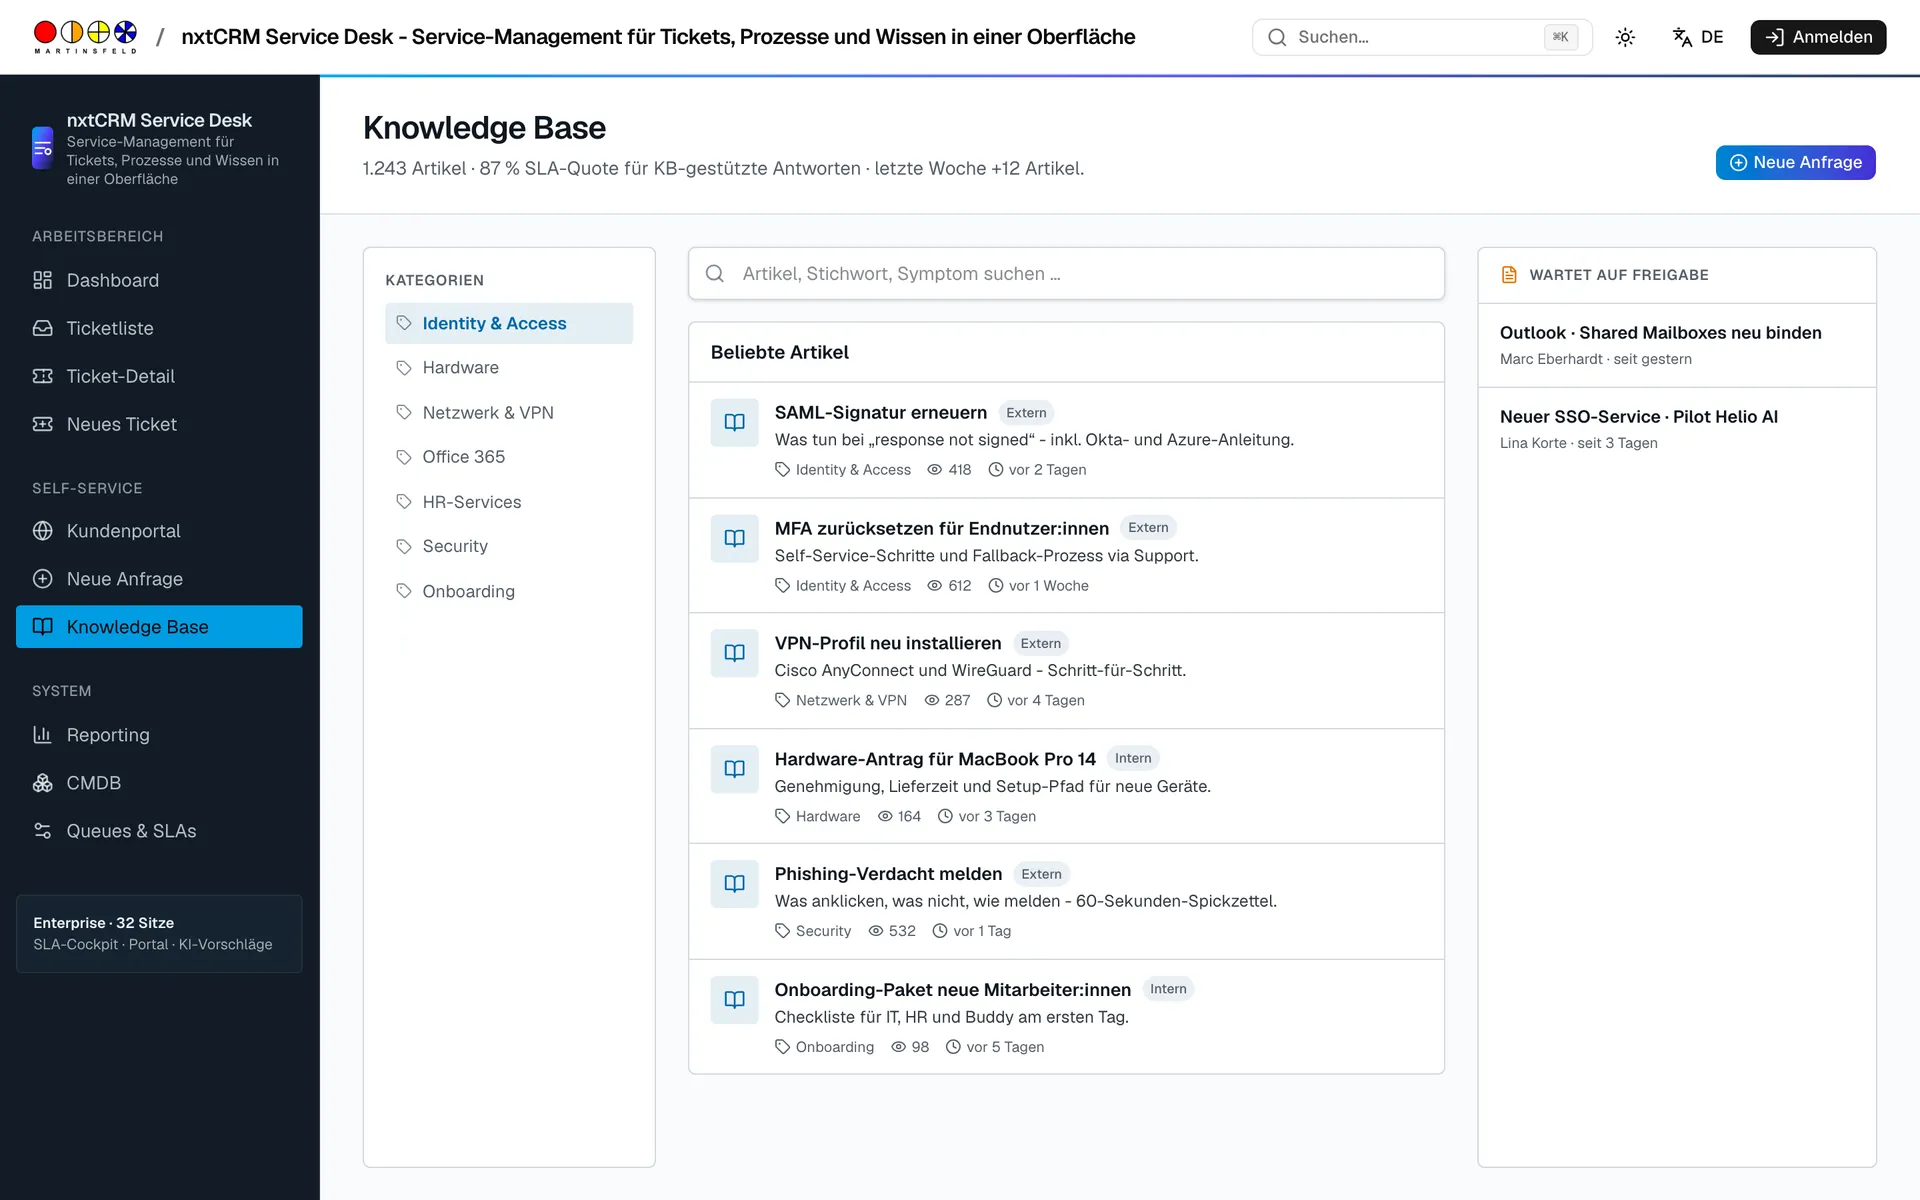
Task: Click the ⌘K shortcut badge
Action: [x=1560, y=37]
